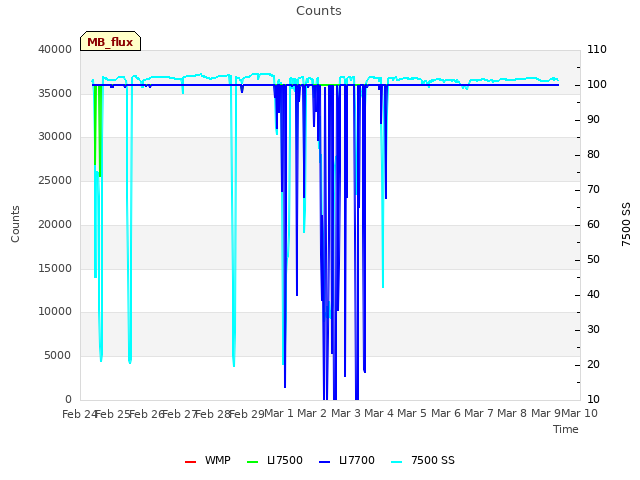Image resolution: width=640 pixels, height=480 pixels.
Task: Click the 70 tick on right axis
Action: (x=593, y=189)
